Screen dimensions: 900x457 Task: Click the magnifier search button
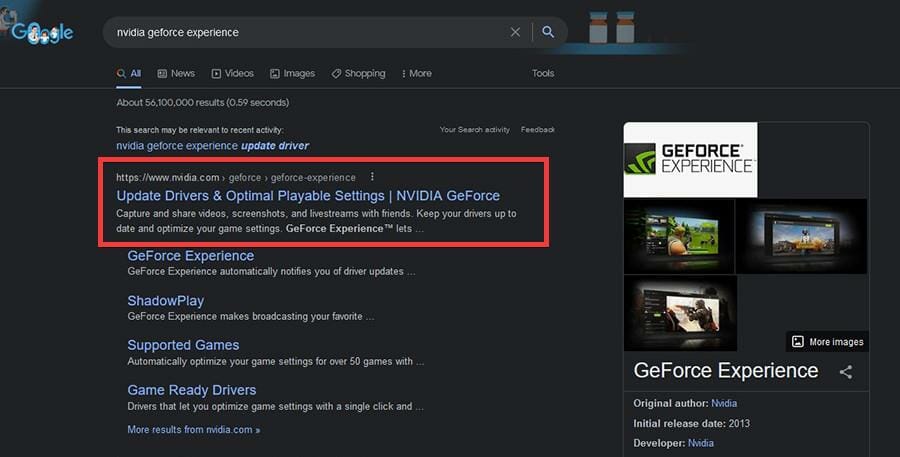pyautogui.click(x=548, y=32)
